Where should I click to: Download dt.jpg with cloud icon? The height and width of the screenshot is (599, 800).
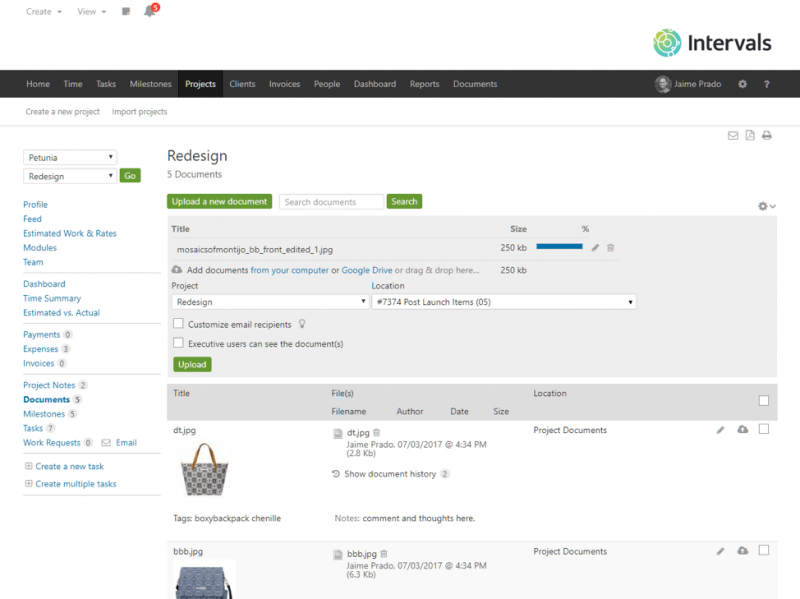pyautogui.click(x=742, y=430)
